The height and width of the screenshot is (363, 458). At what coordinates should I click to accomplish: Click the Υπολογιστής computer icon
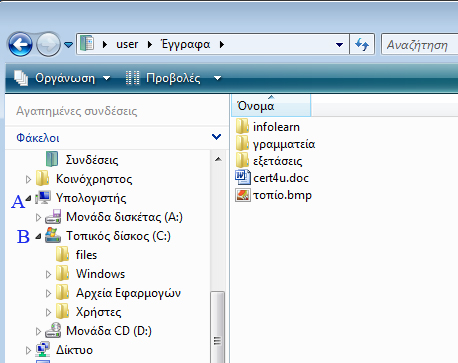pyautogui.click(x=43, y=197)
